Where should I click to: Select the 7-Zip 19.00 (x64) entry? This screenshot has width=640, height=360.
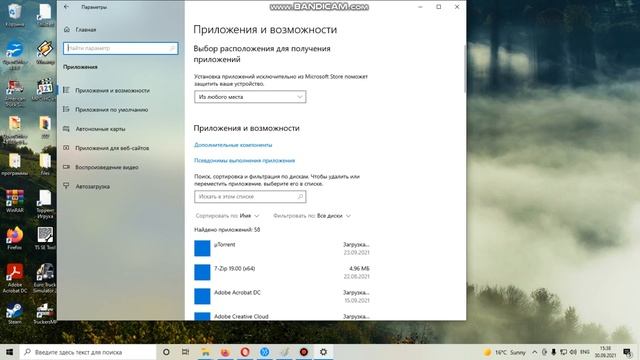tap(282, 272)
